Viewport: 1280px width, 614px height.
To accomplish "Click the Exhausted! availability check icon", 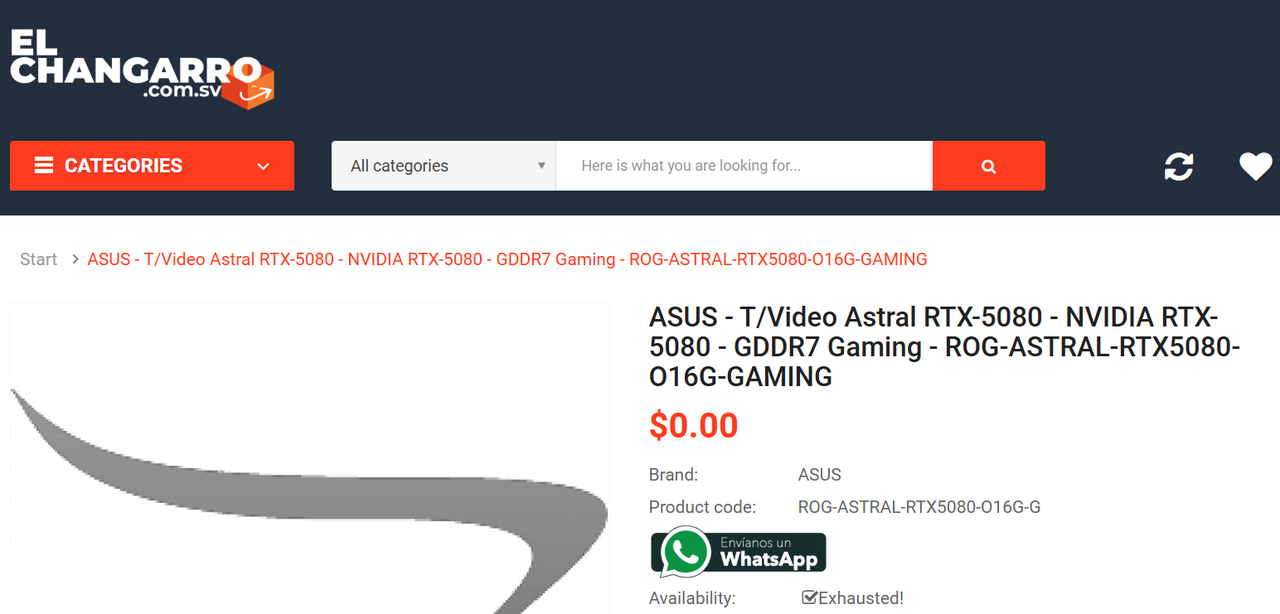I will pos(810,598).
